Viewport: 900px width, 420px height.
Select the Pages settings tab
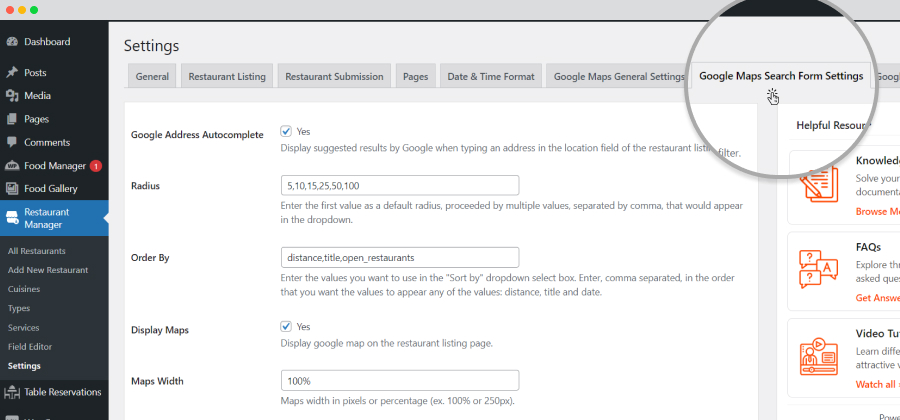click(x=416, y=76)
